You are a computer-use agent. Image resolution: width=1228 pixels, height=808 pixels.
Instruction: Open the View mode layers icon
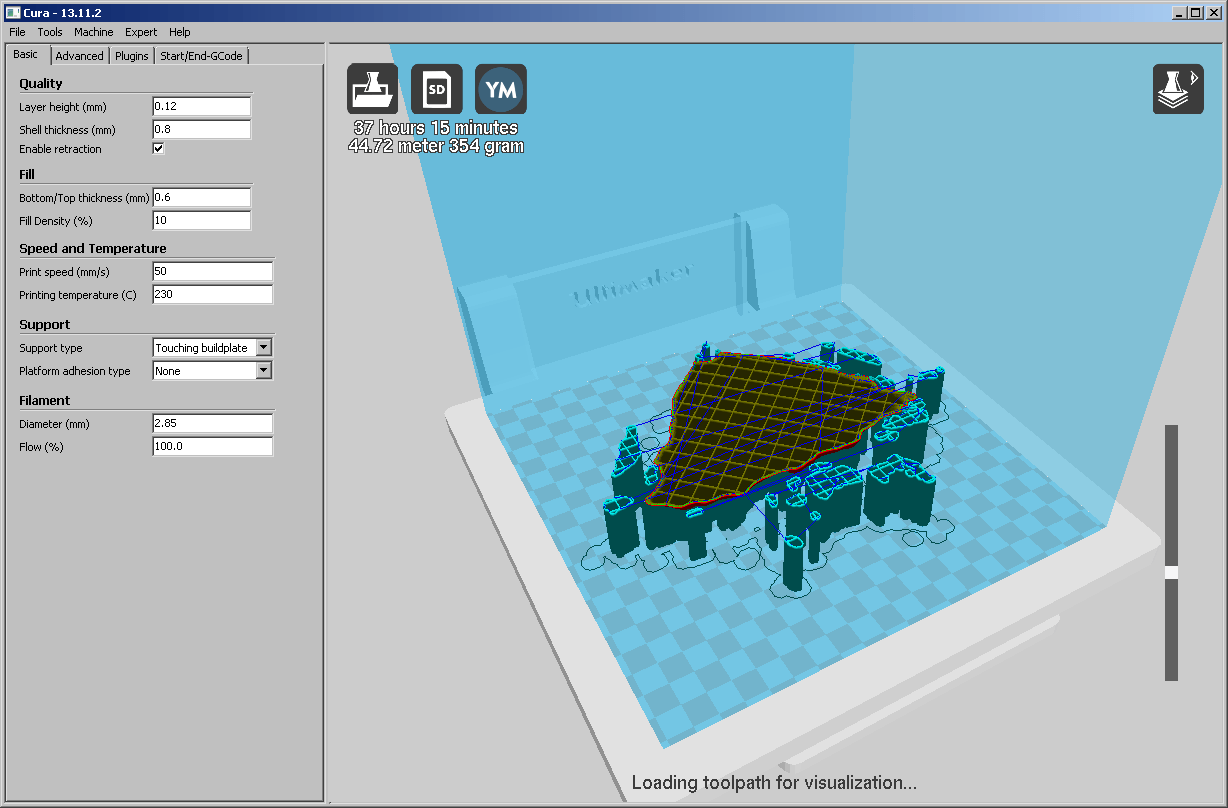[x=1178, y=89]
